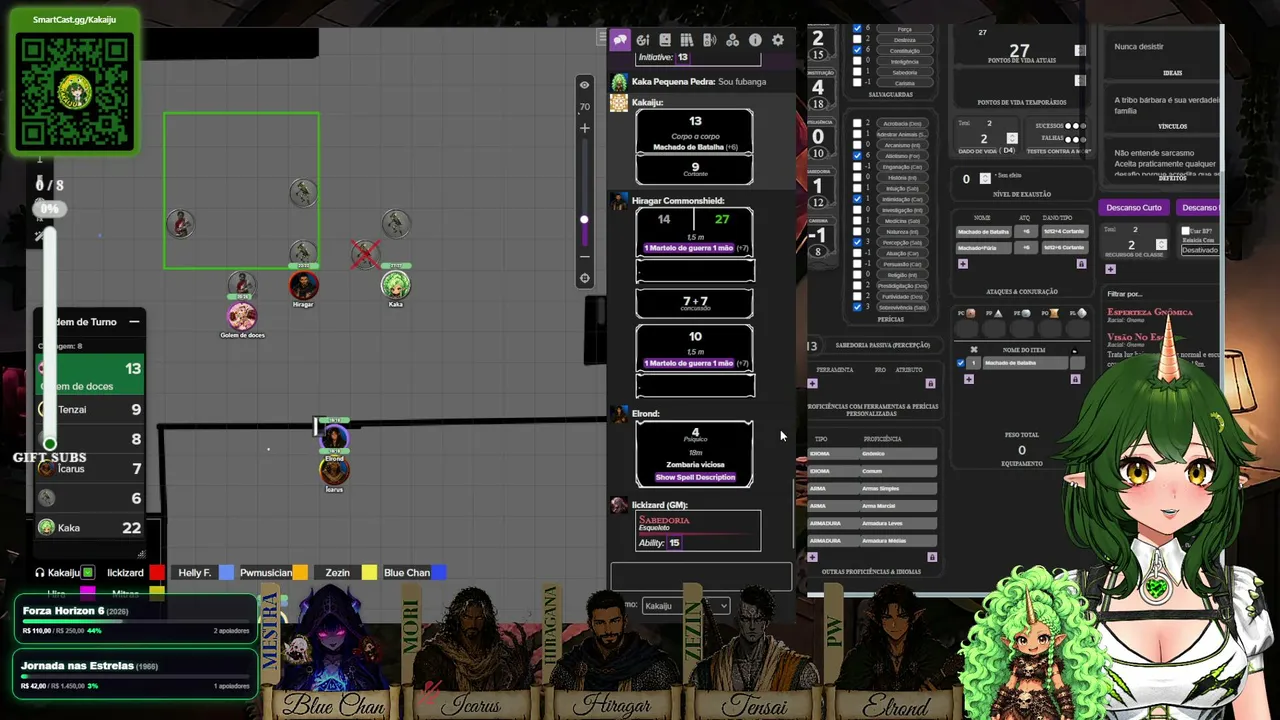Toggle Força saving throw proficiency checkbox

[857, 29]
